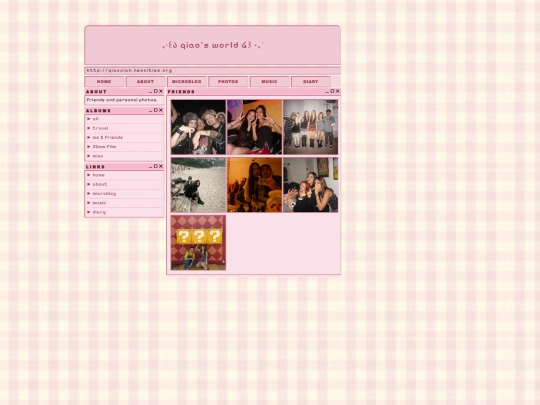Minimize the About panel
The width and height of the screenshot is (540, 405).
pos(150,92)
